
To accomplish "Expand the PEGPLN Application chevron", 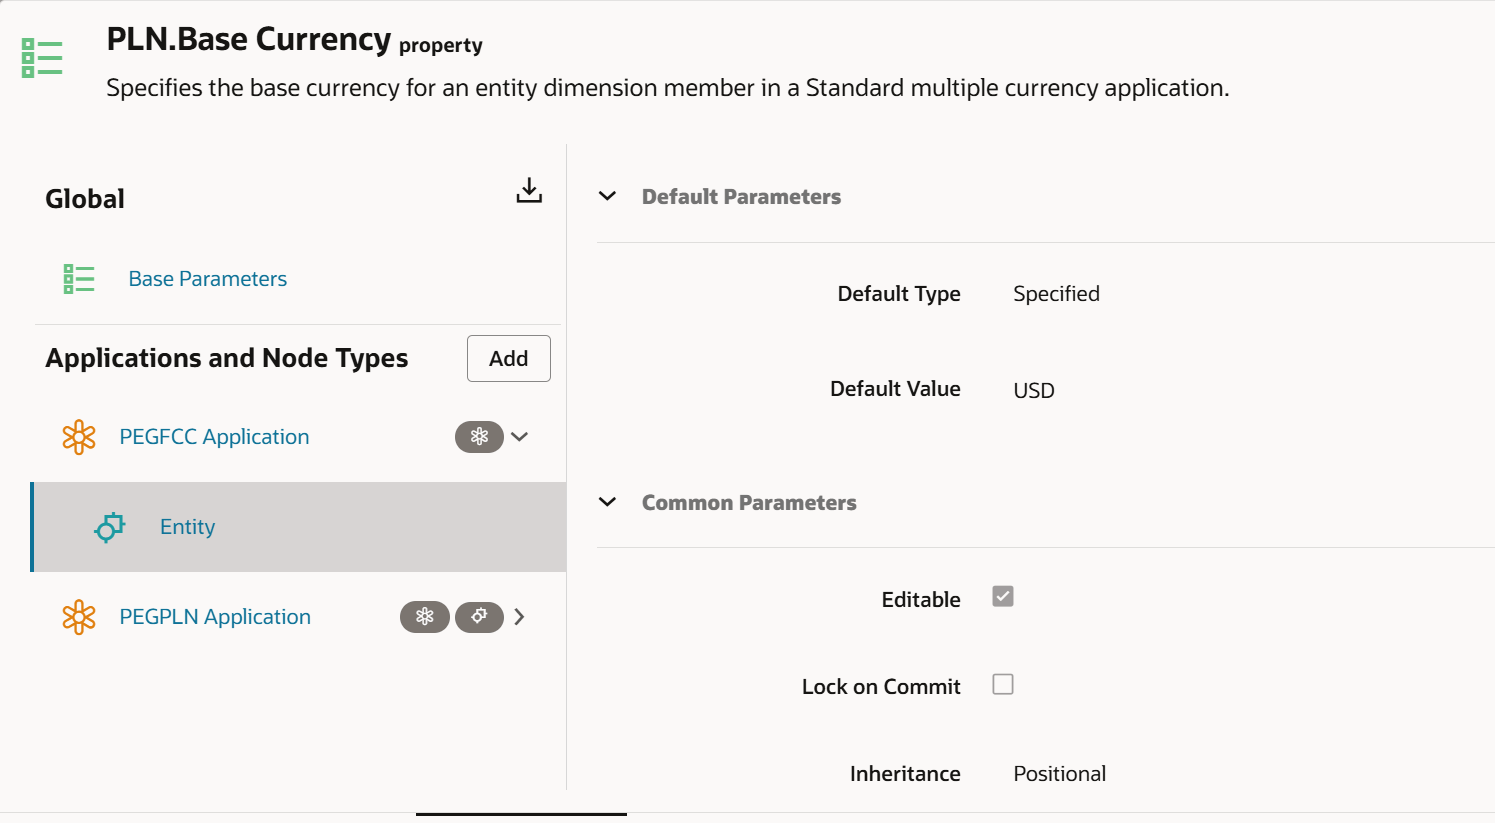I will pos(519,617).
